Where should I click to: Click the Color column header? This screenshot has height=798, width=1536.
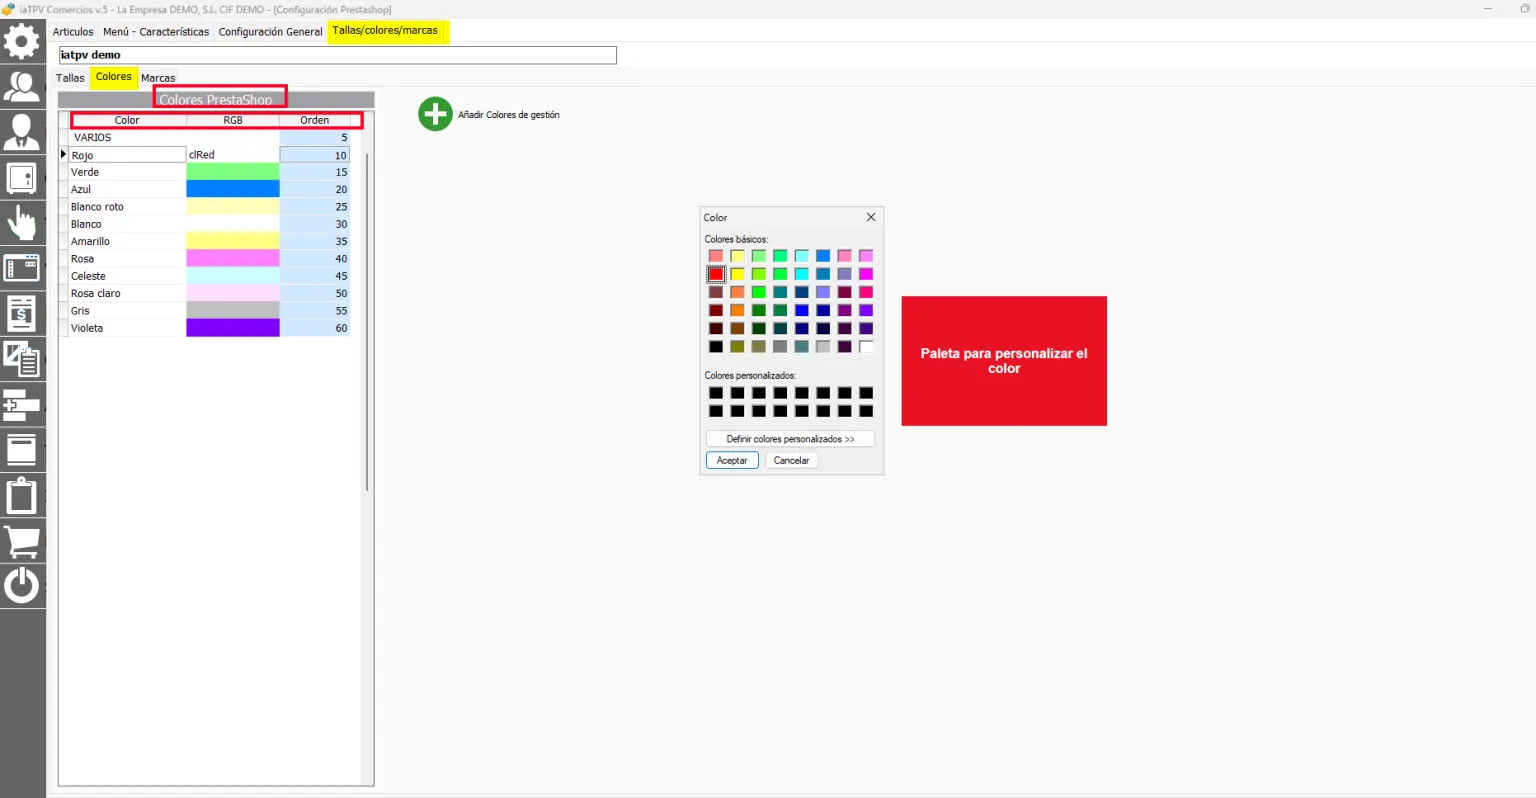[127, 120]
